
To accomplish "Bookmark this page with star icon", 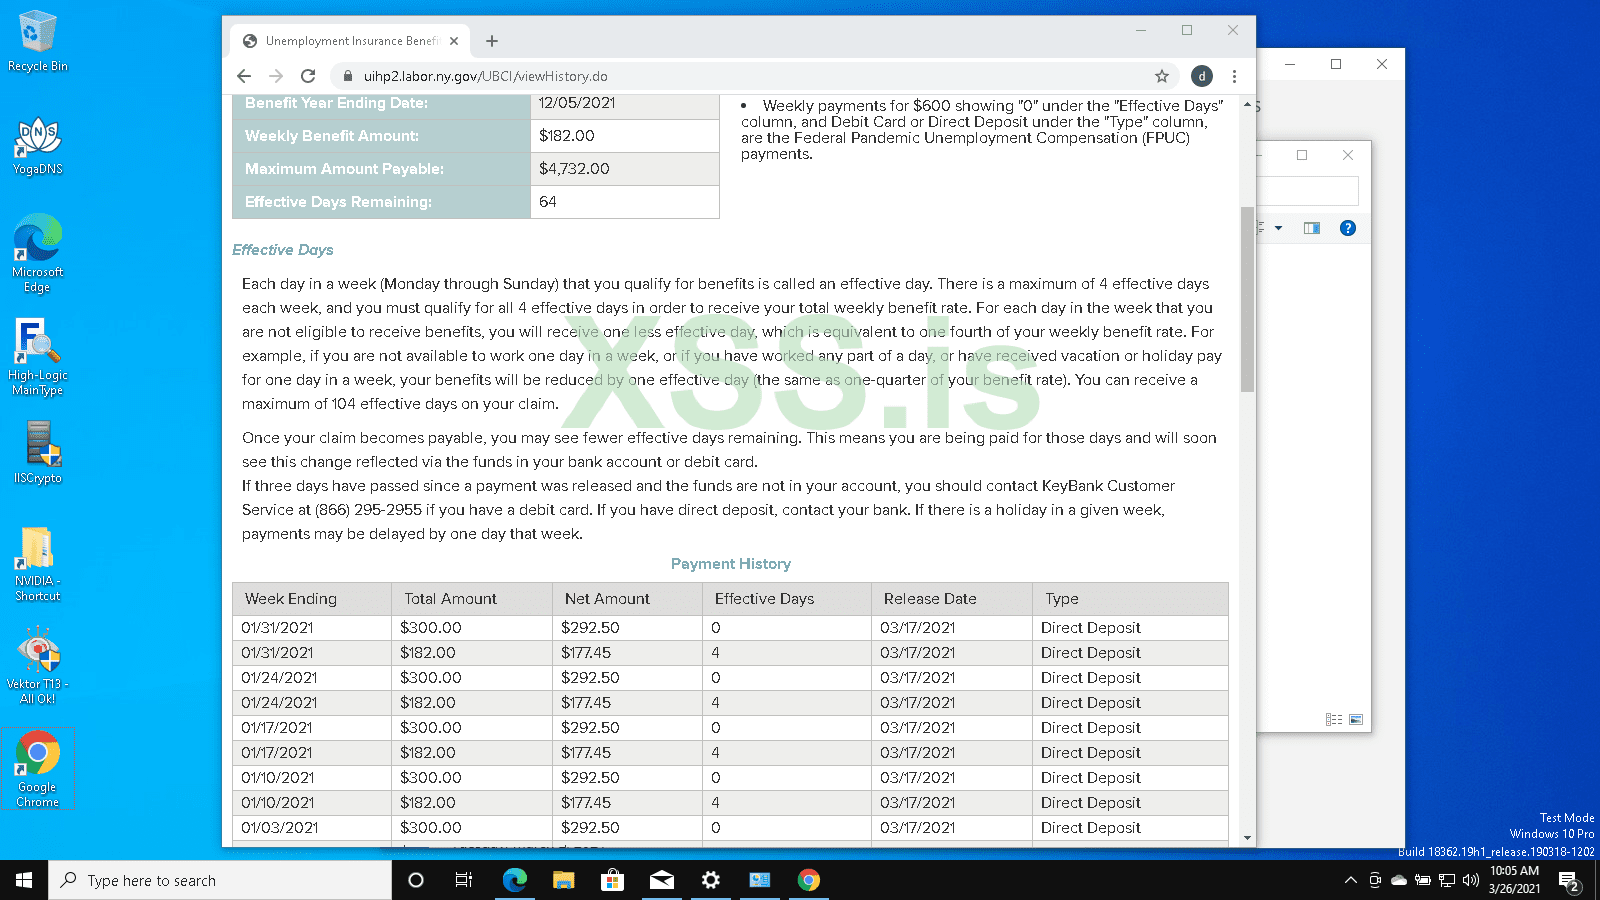I will [x=1162, y=76].
